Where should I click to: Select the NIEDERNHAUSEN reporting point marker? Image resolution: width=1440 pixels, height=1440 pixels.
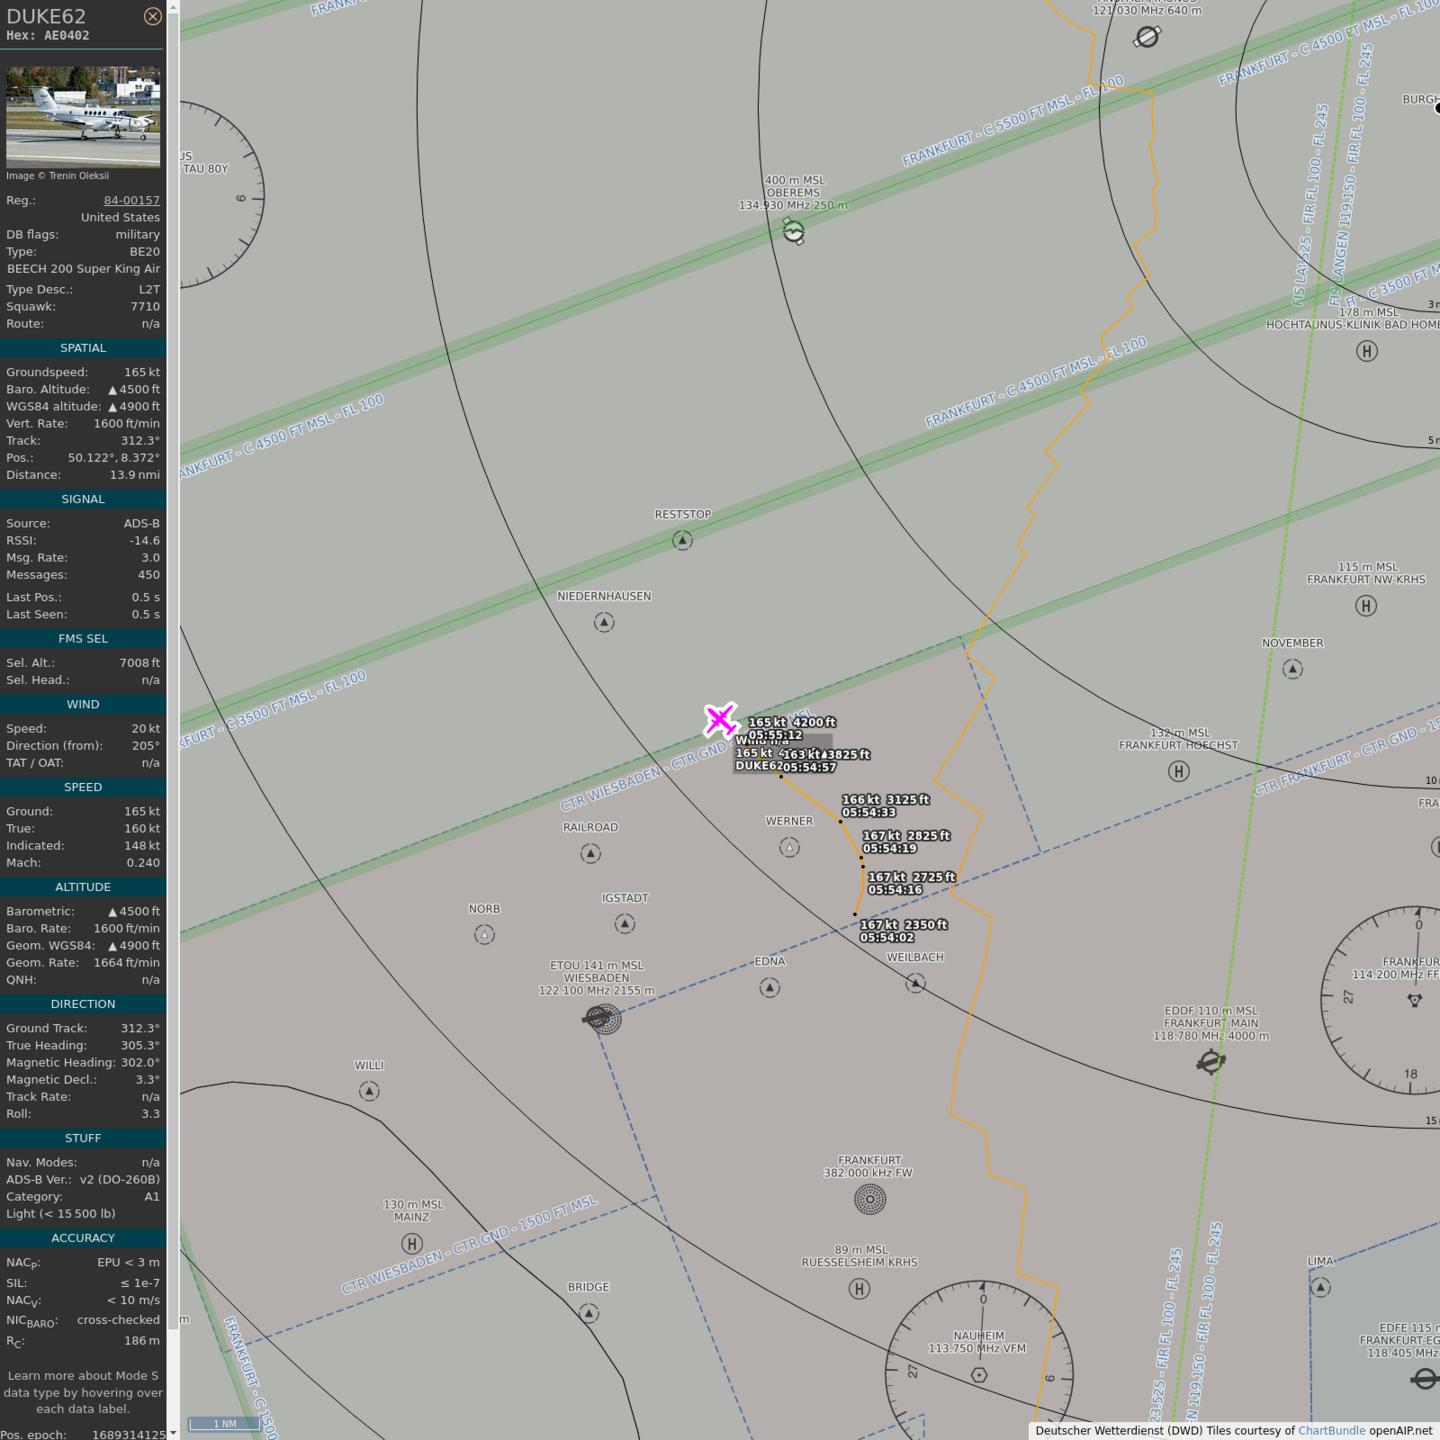pos(604,622)
